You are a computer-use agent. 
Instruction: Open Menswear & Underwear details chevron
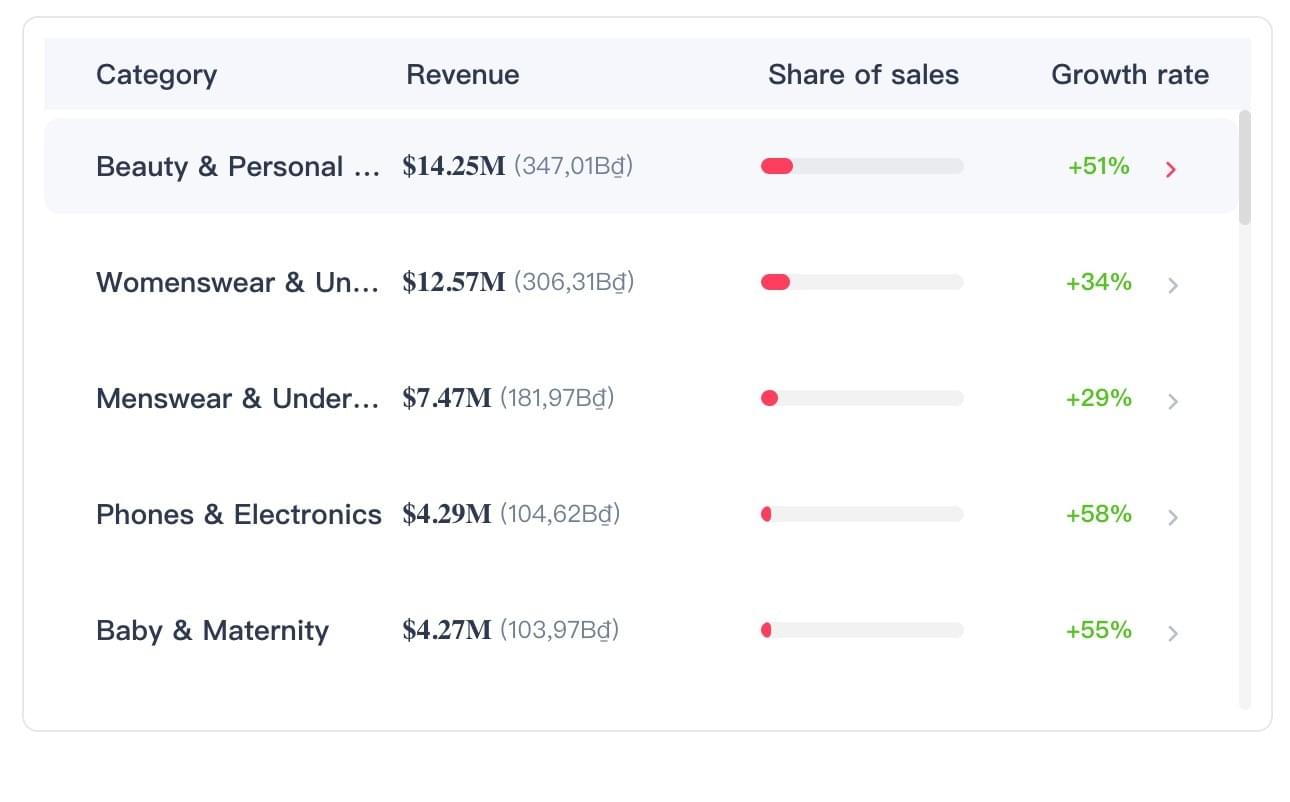click(1173, 401)
